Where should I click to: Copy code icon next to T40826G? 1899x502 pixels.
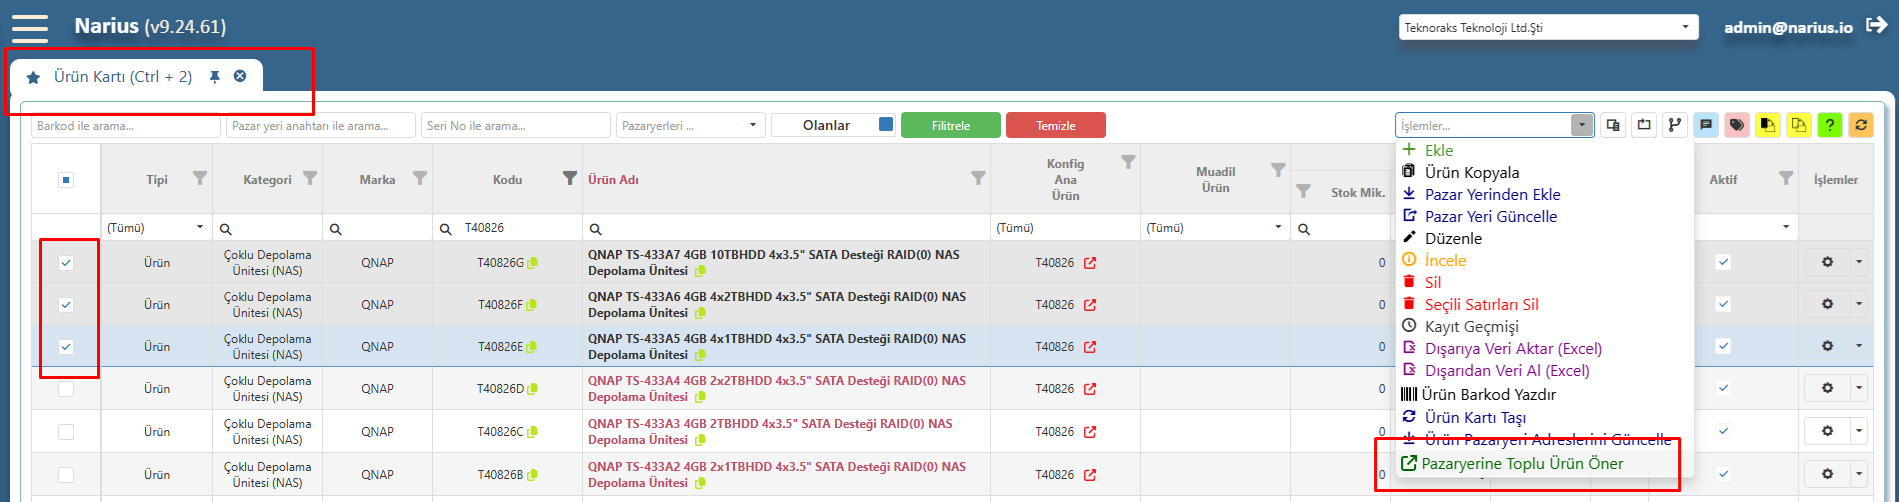click(x=533, y=263)
